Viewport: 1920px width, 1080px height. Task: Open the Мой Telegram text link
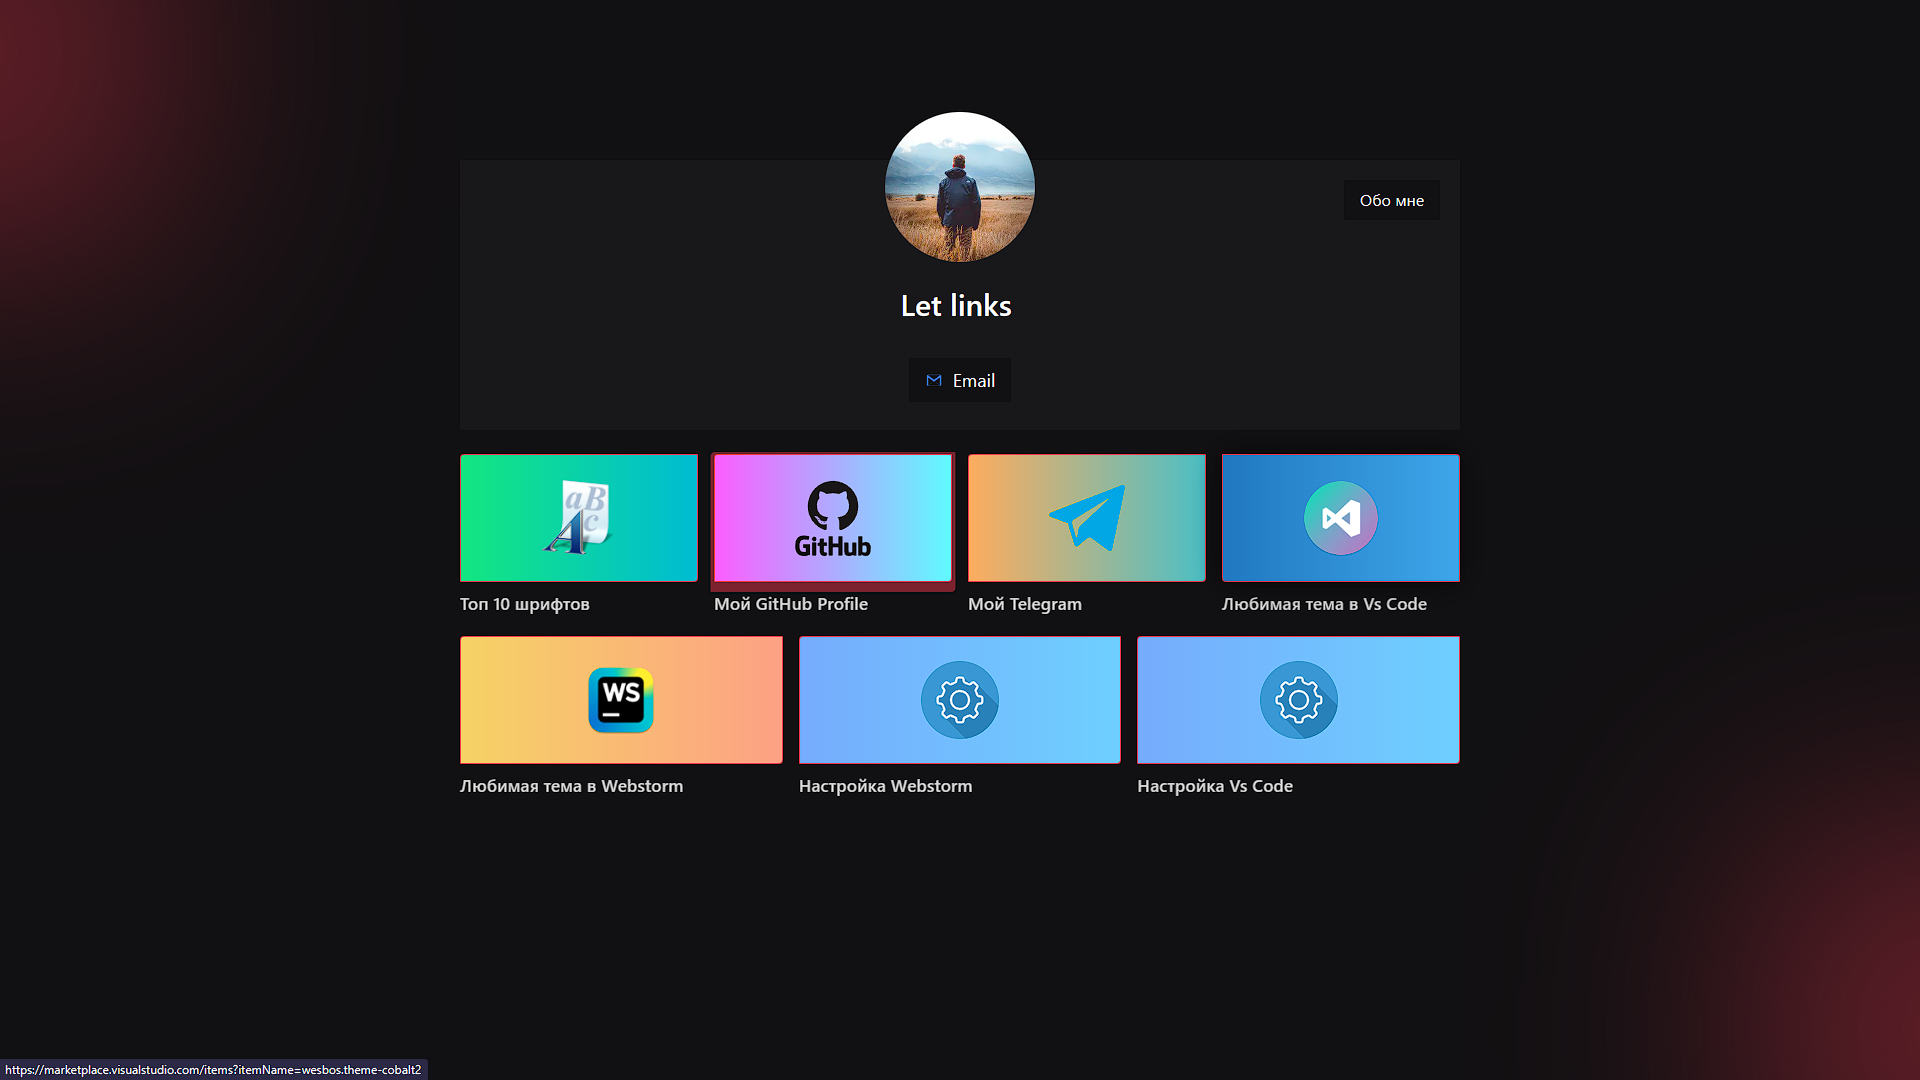[1025, 604]
